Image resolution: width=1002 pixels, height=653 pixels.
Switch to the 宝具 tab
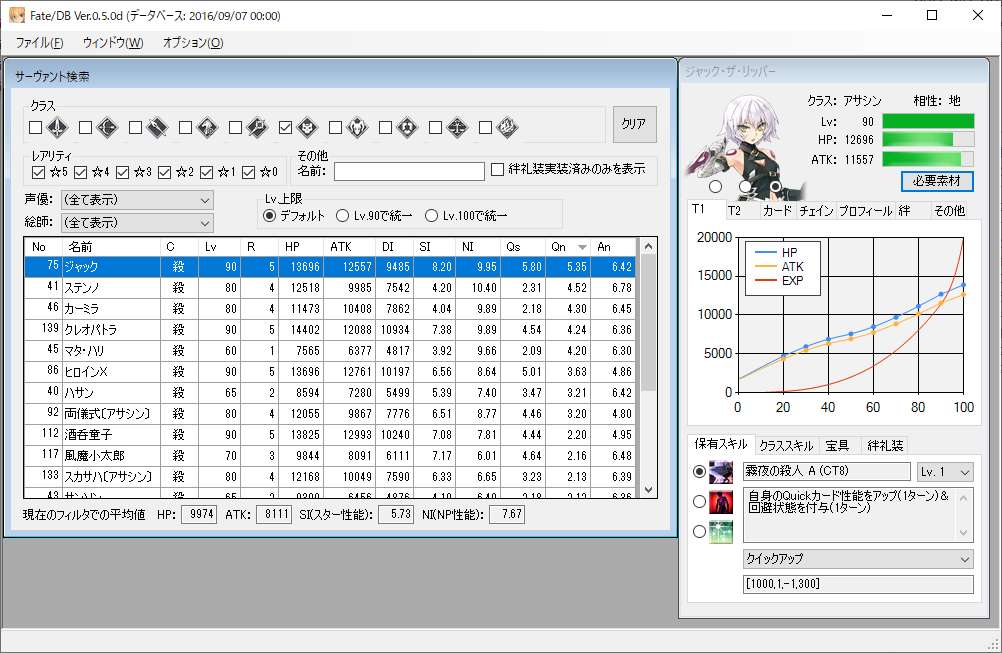(837, 446)
